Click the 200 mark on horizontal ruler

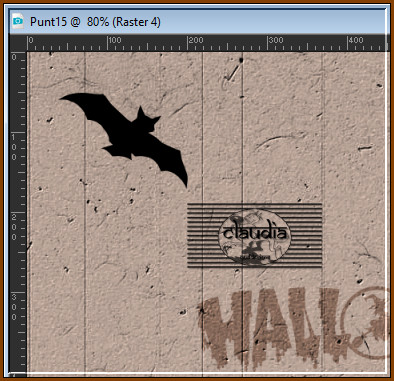pyautogui.click(x=196, y=40)
